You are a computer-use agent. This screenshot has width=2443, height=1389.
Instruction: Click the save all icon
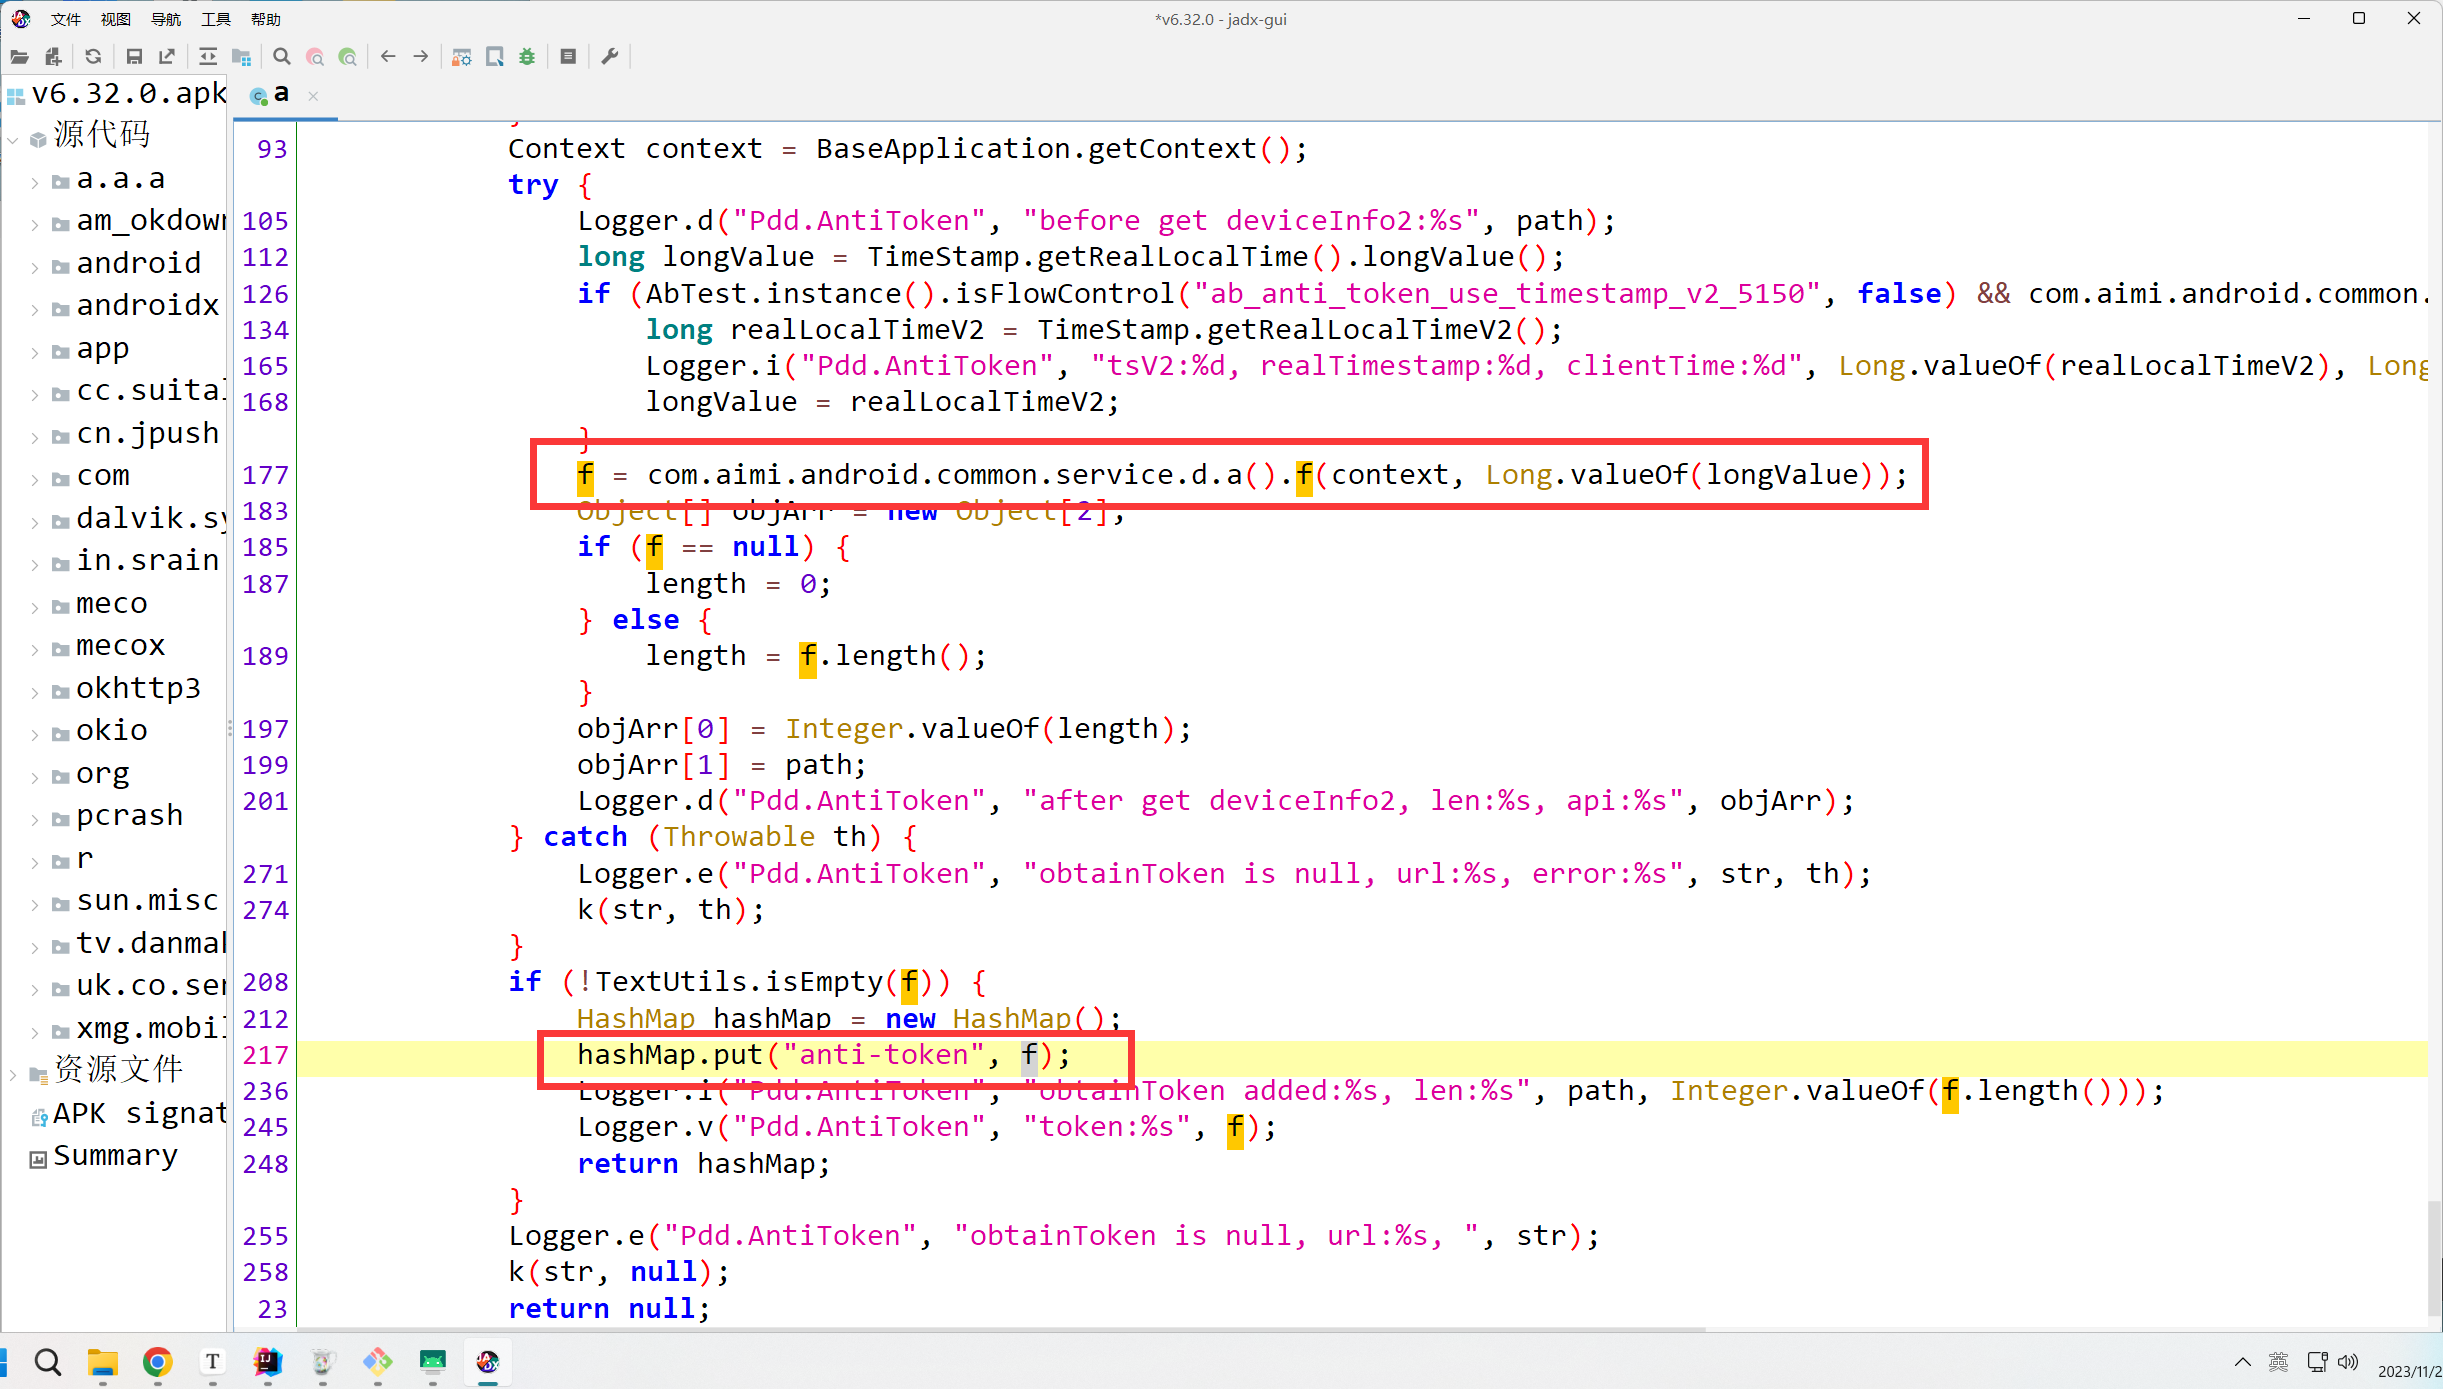point(134,57)
